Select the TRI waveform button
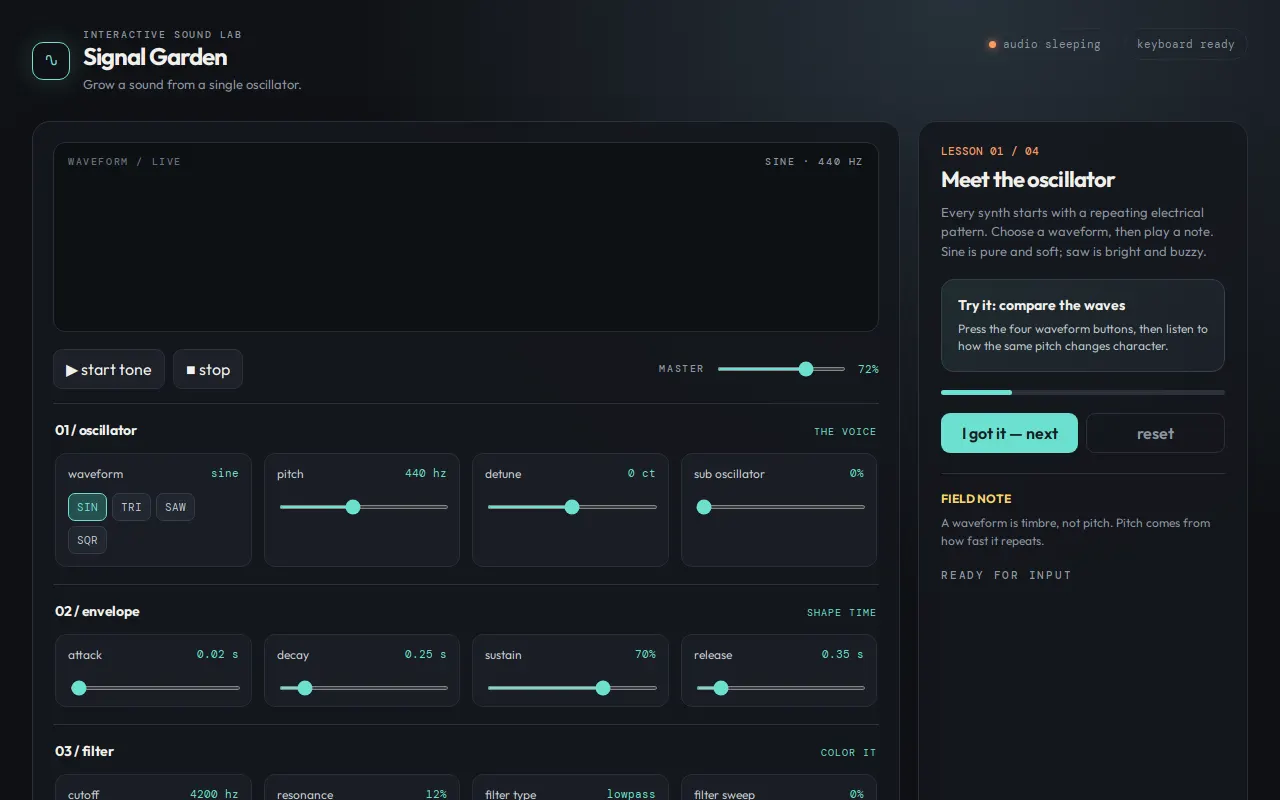Screen dimensions: 1280x800 (131, 507)
